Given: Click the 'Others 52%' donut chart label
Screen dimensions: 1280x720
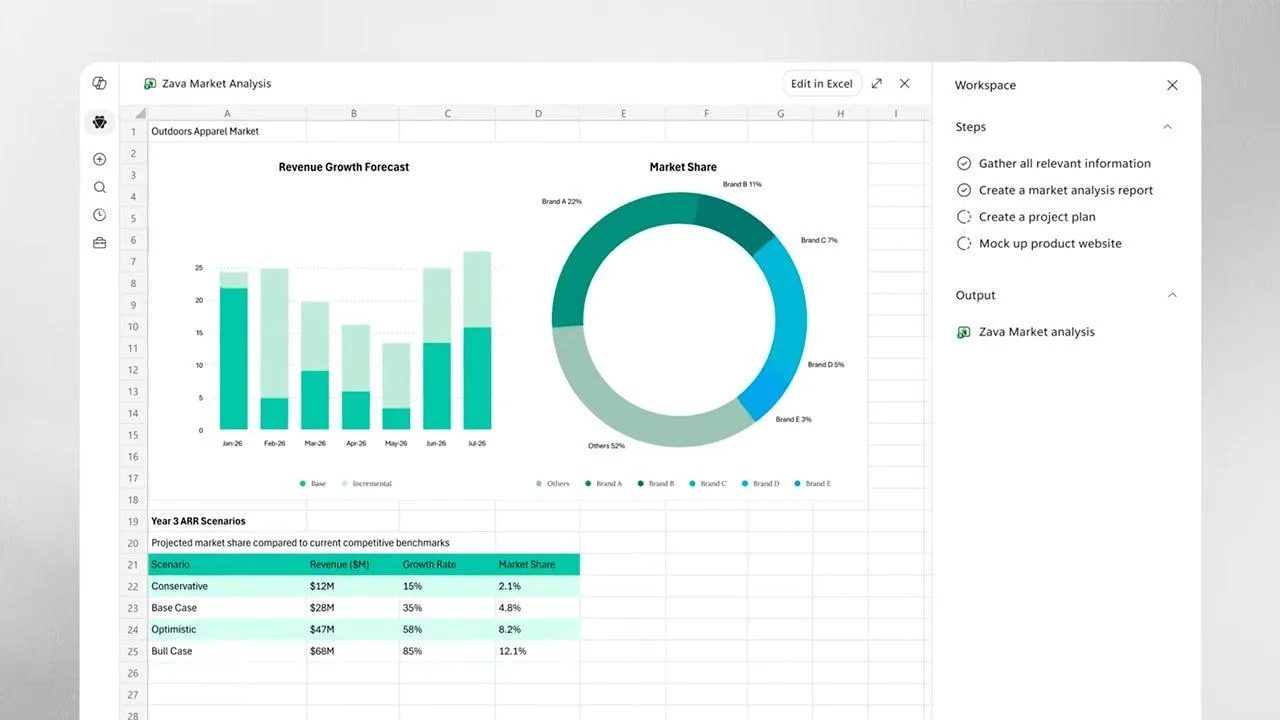Looking at the screenshot, I should pos(606,446).
